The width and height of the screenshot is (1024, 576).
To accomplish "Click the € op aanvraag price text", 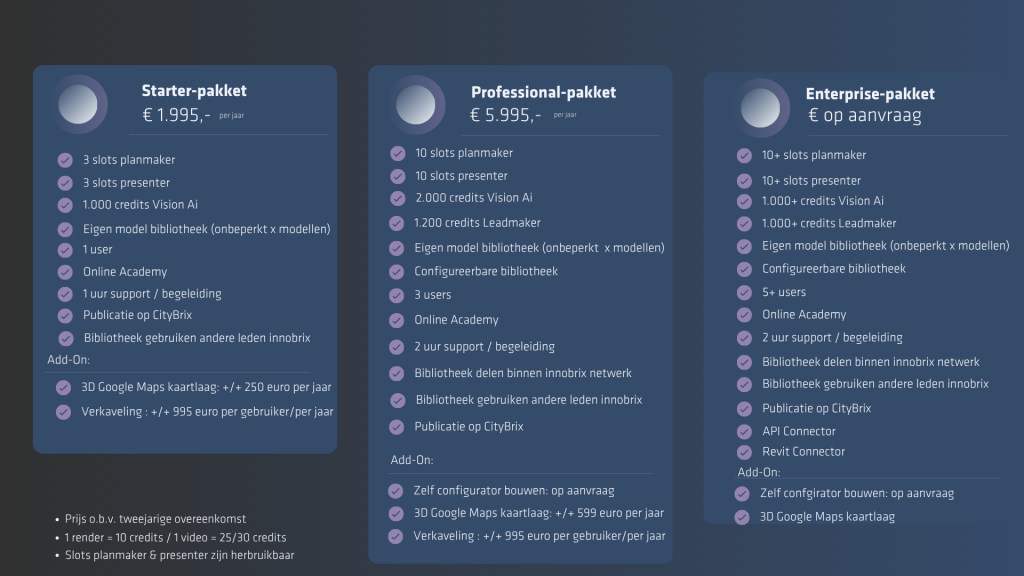I will pos(865,116).
